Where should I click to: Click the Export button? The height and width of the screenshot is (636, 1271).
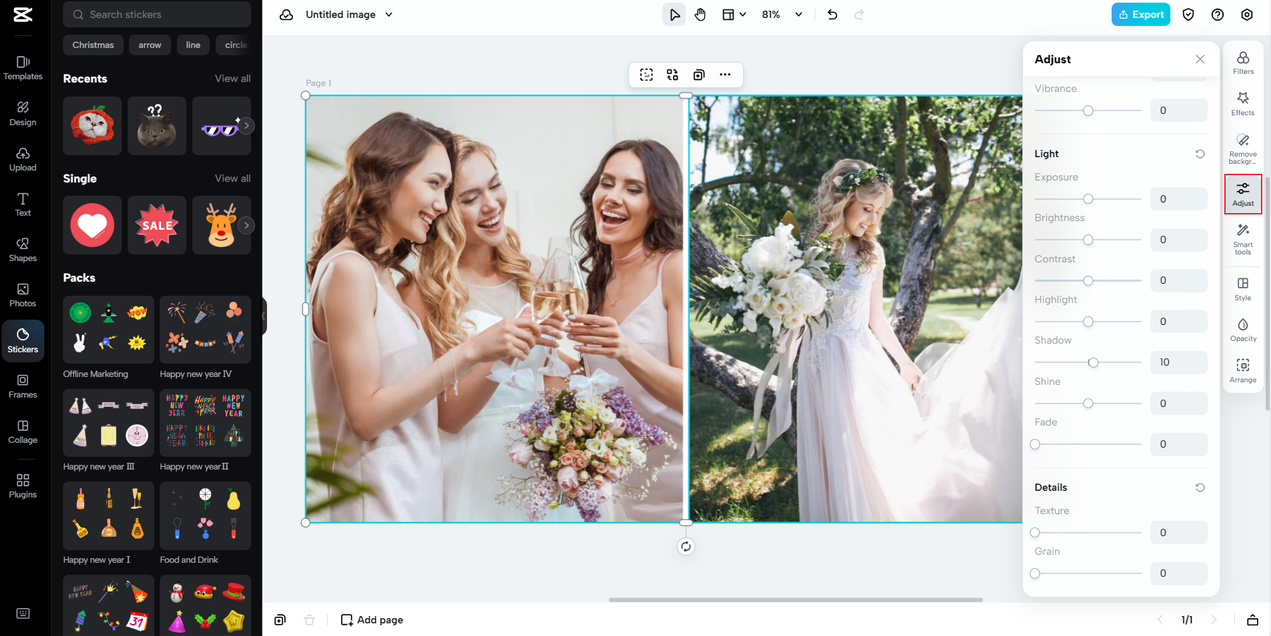click(1140, 15)
